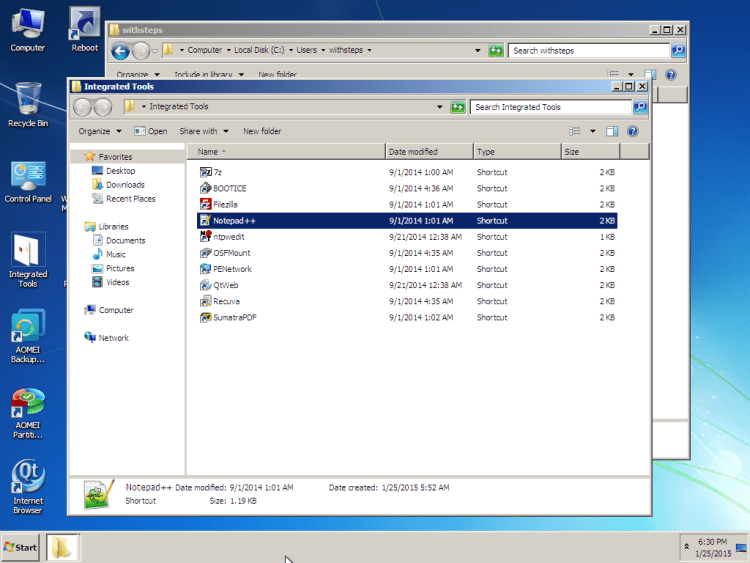
Task: Open the 7z shortcut icon
Action: 206,172
